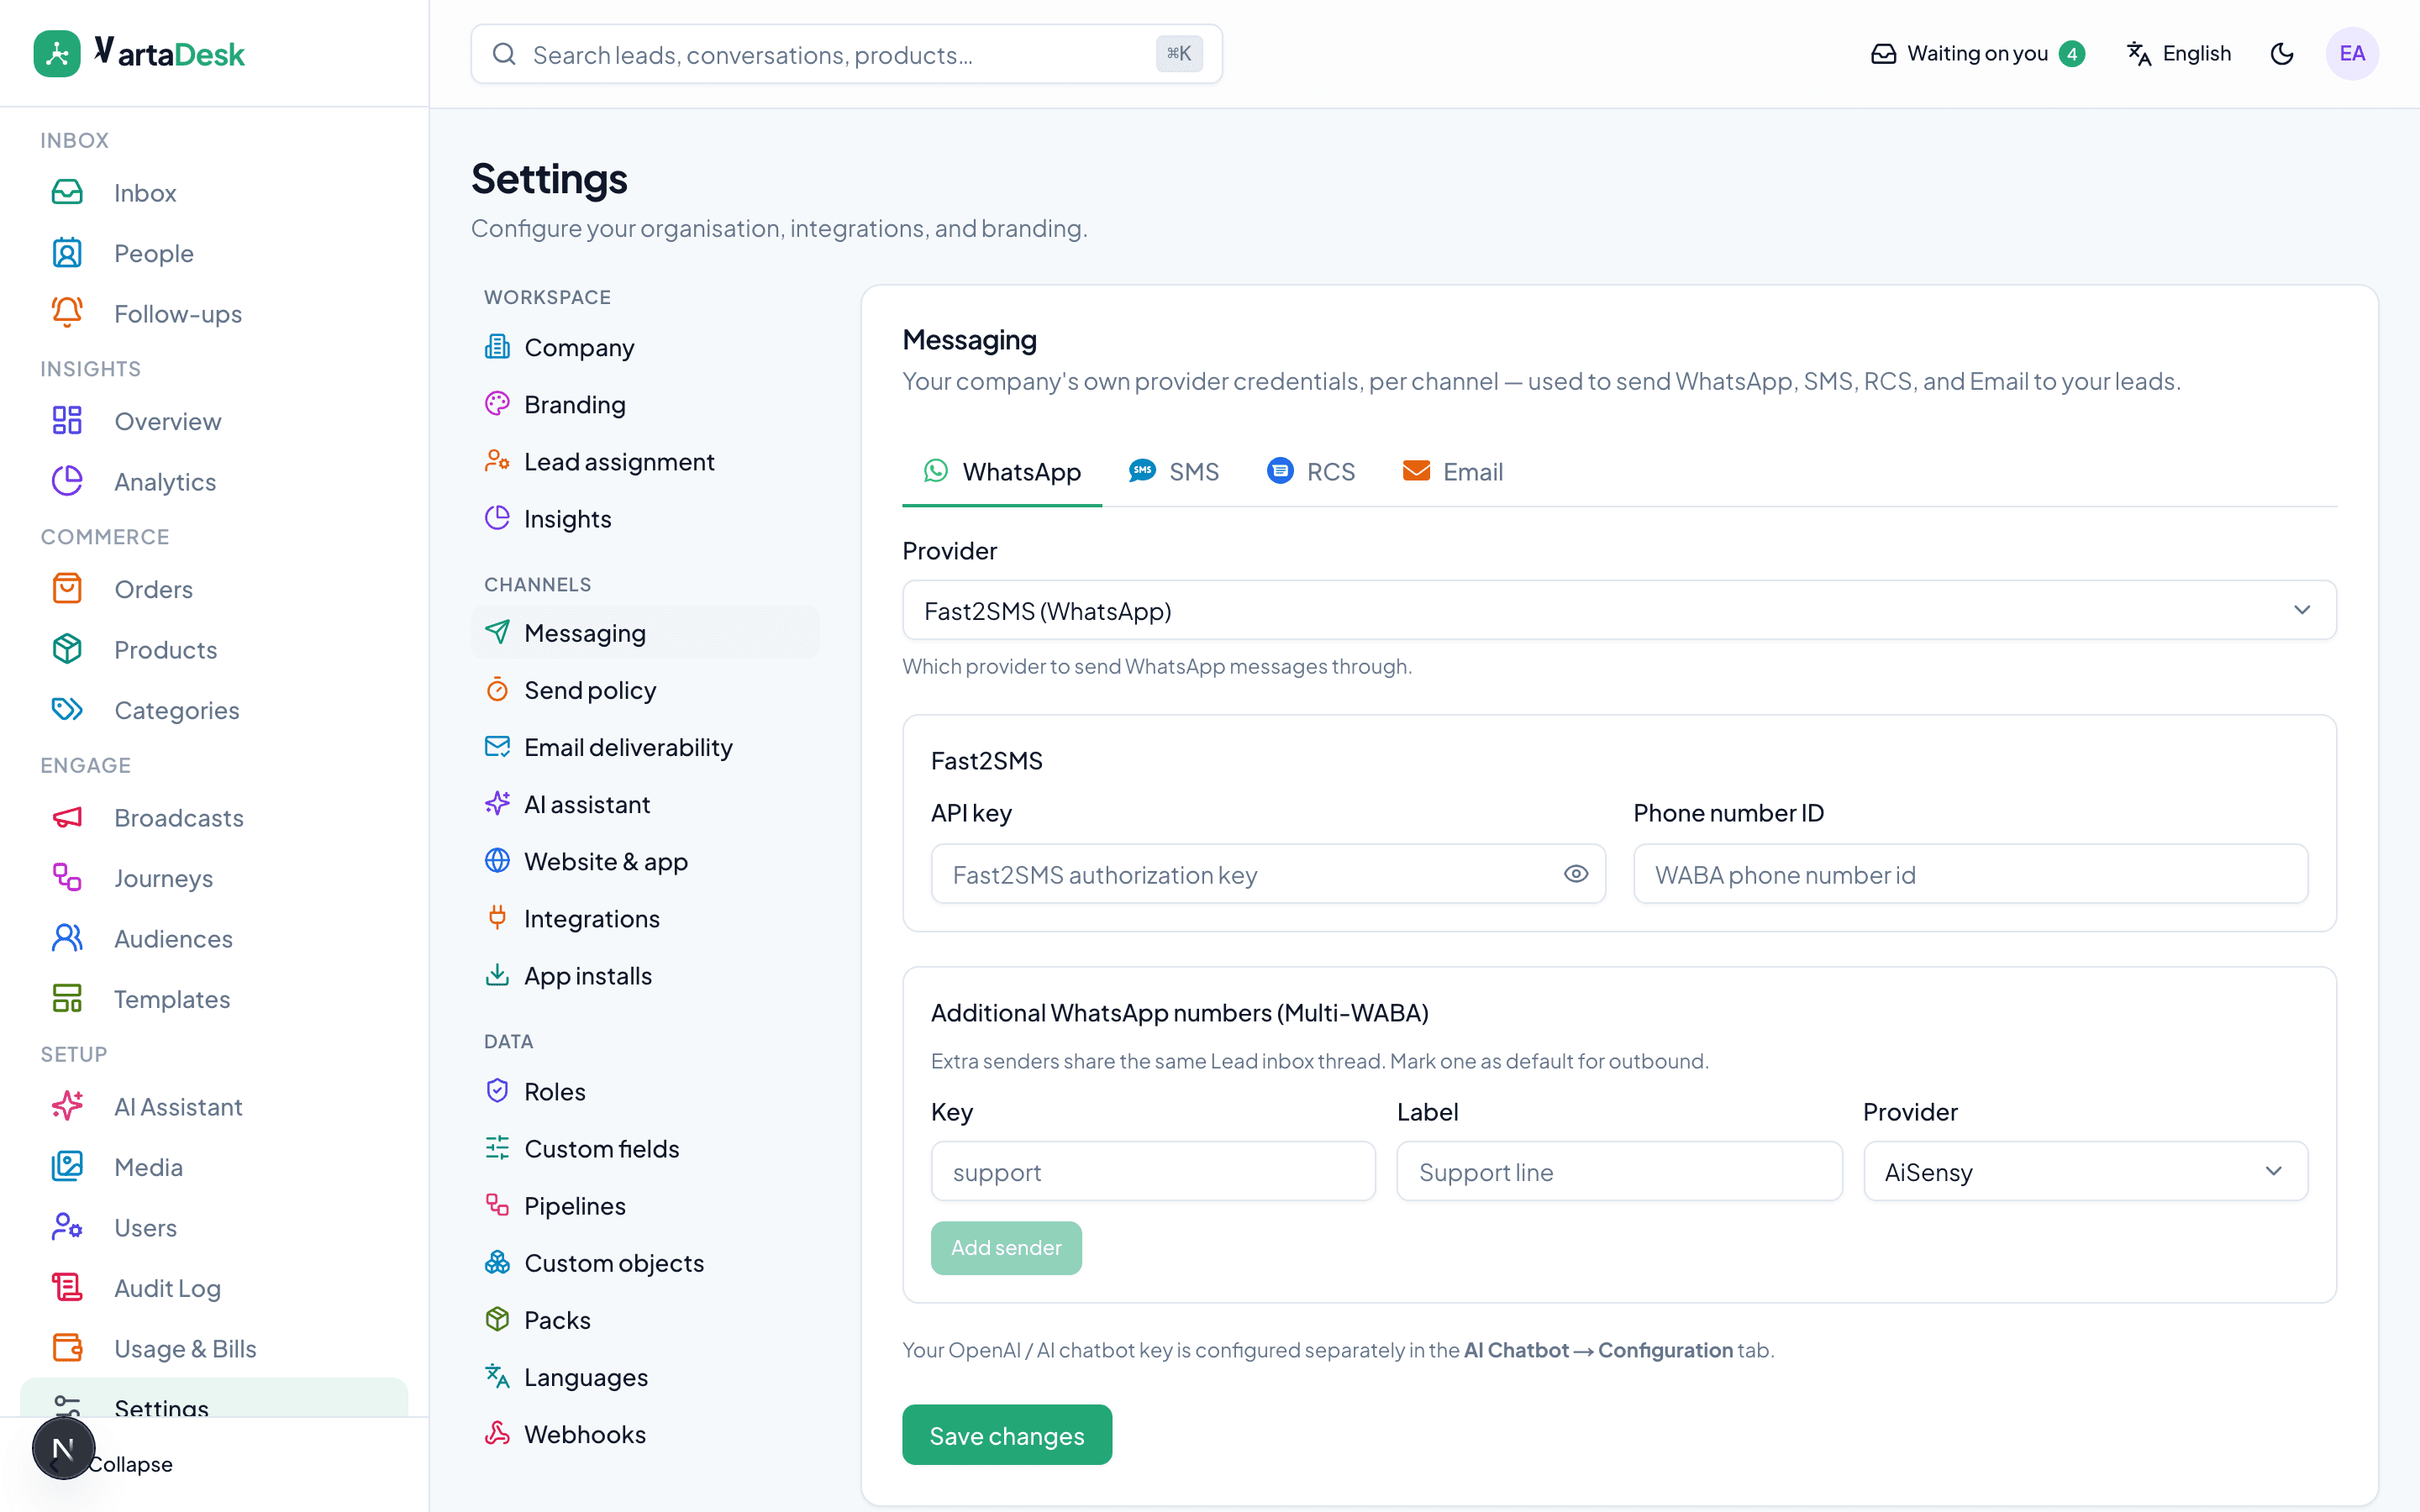Open the English language selector

tap(2179, 54)
